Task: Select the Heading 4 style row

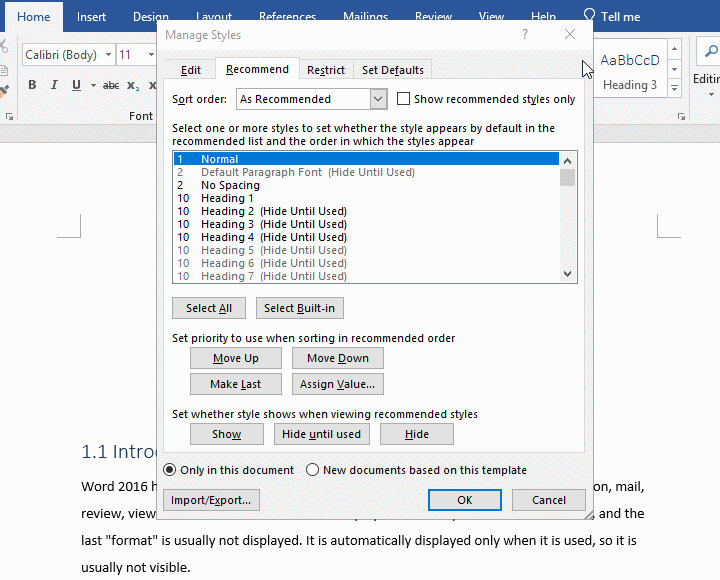Action: 366,237
